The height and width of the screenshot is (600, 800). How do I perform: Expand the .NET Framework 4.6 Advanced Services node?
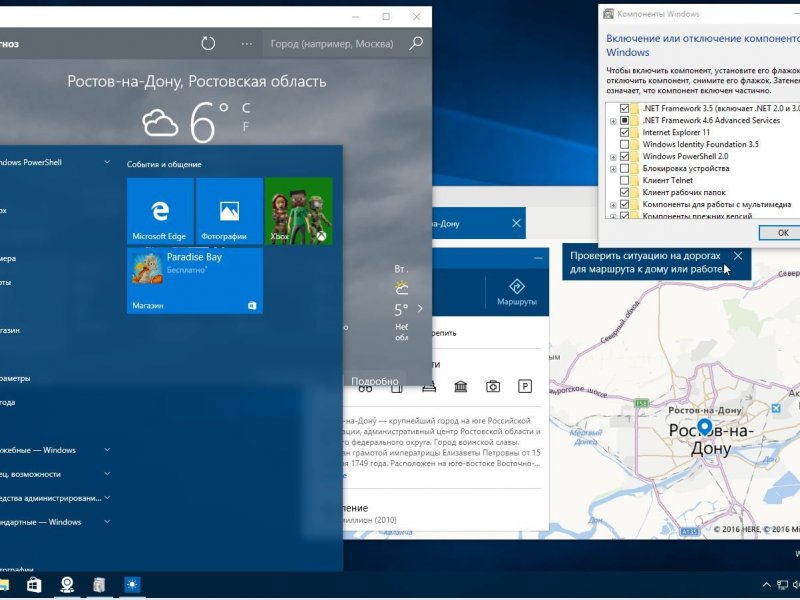[613, 121]
